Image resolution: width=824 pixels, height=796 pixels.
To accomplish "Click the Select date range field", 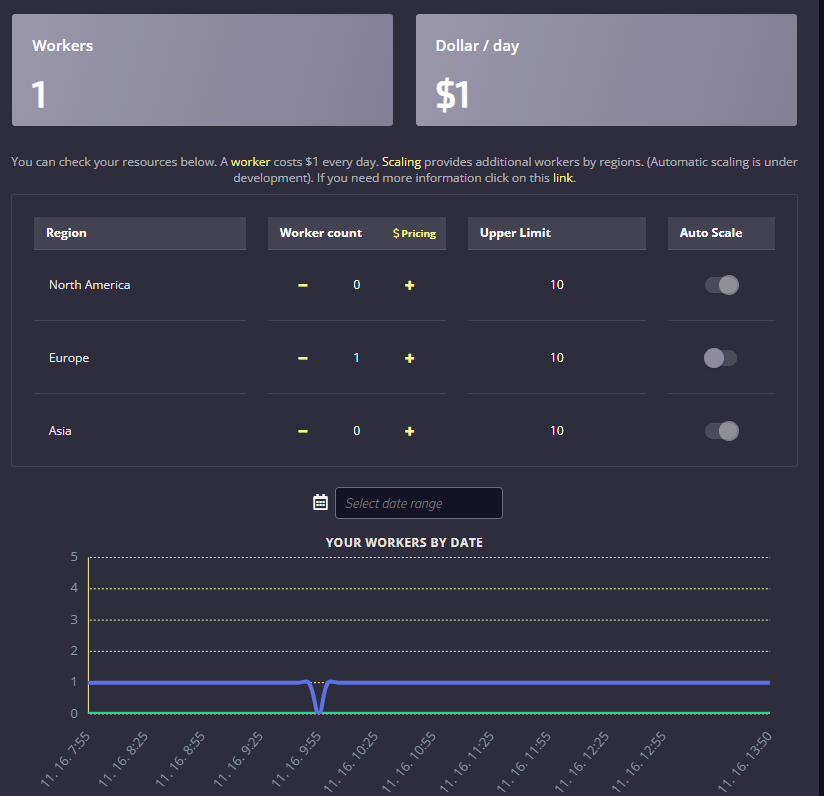I will click(x=418, y=503).
